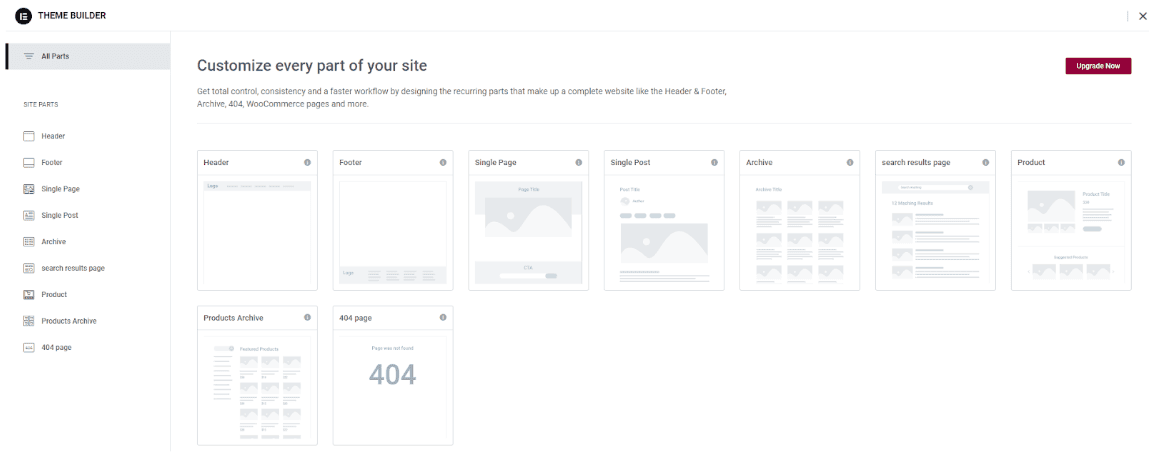1170x467 pixels.
Task: Select the Products Archive template thumbnail
Action: [x=257, y=387]
